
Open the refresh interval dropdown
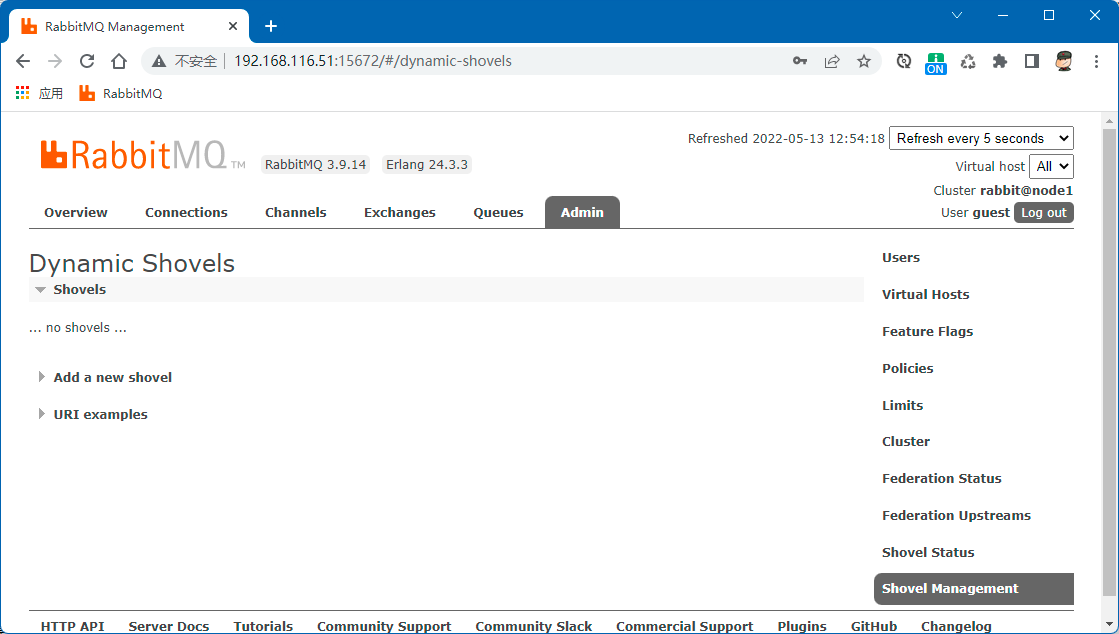[981, 139]
